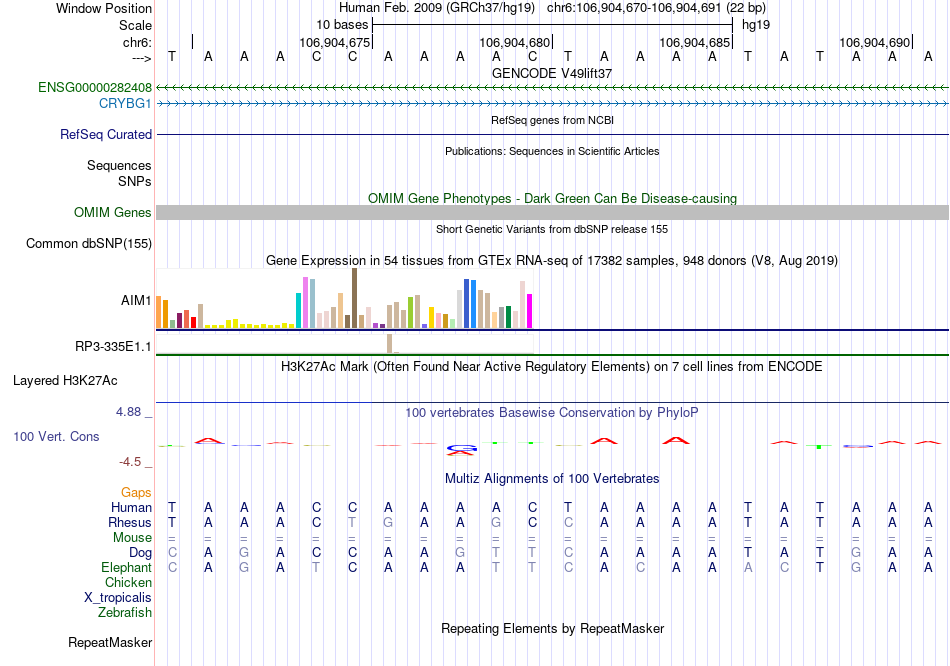950x666 pixels.
Task: Click the Mouse species label
Action: [x=132, y=538]
